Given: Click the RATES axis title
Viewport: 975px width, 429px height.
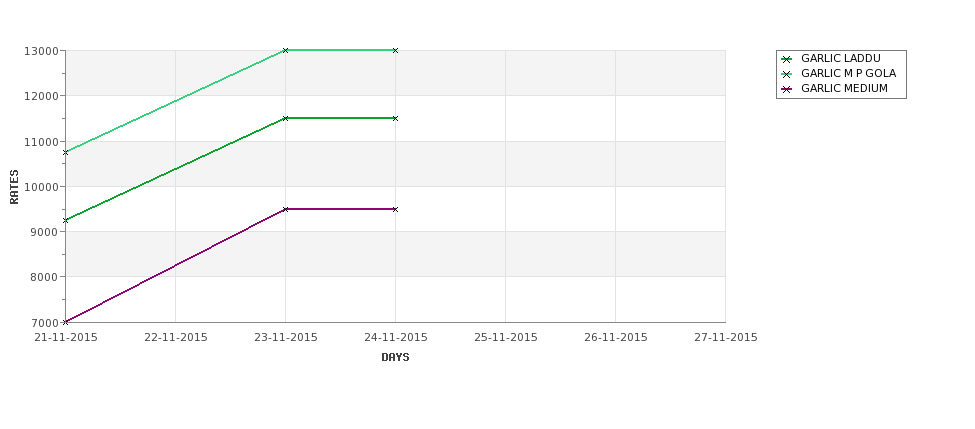Looking at the screenshot, I should pyautogui.click(x=14, y=187).
